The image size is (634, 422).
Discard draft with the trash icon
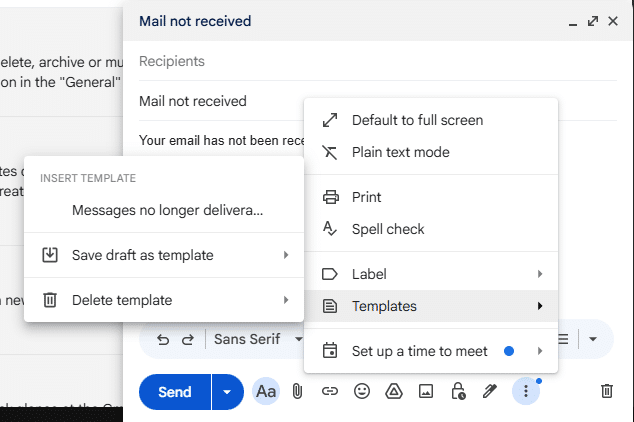pyautogui.click(x=606, y=392)
